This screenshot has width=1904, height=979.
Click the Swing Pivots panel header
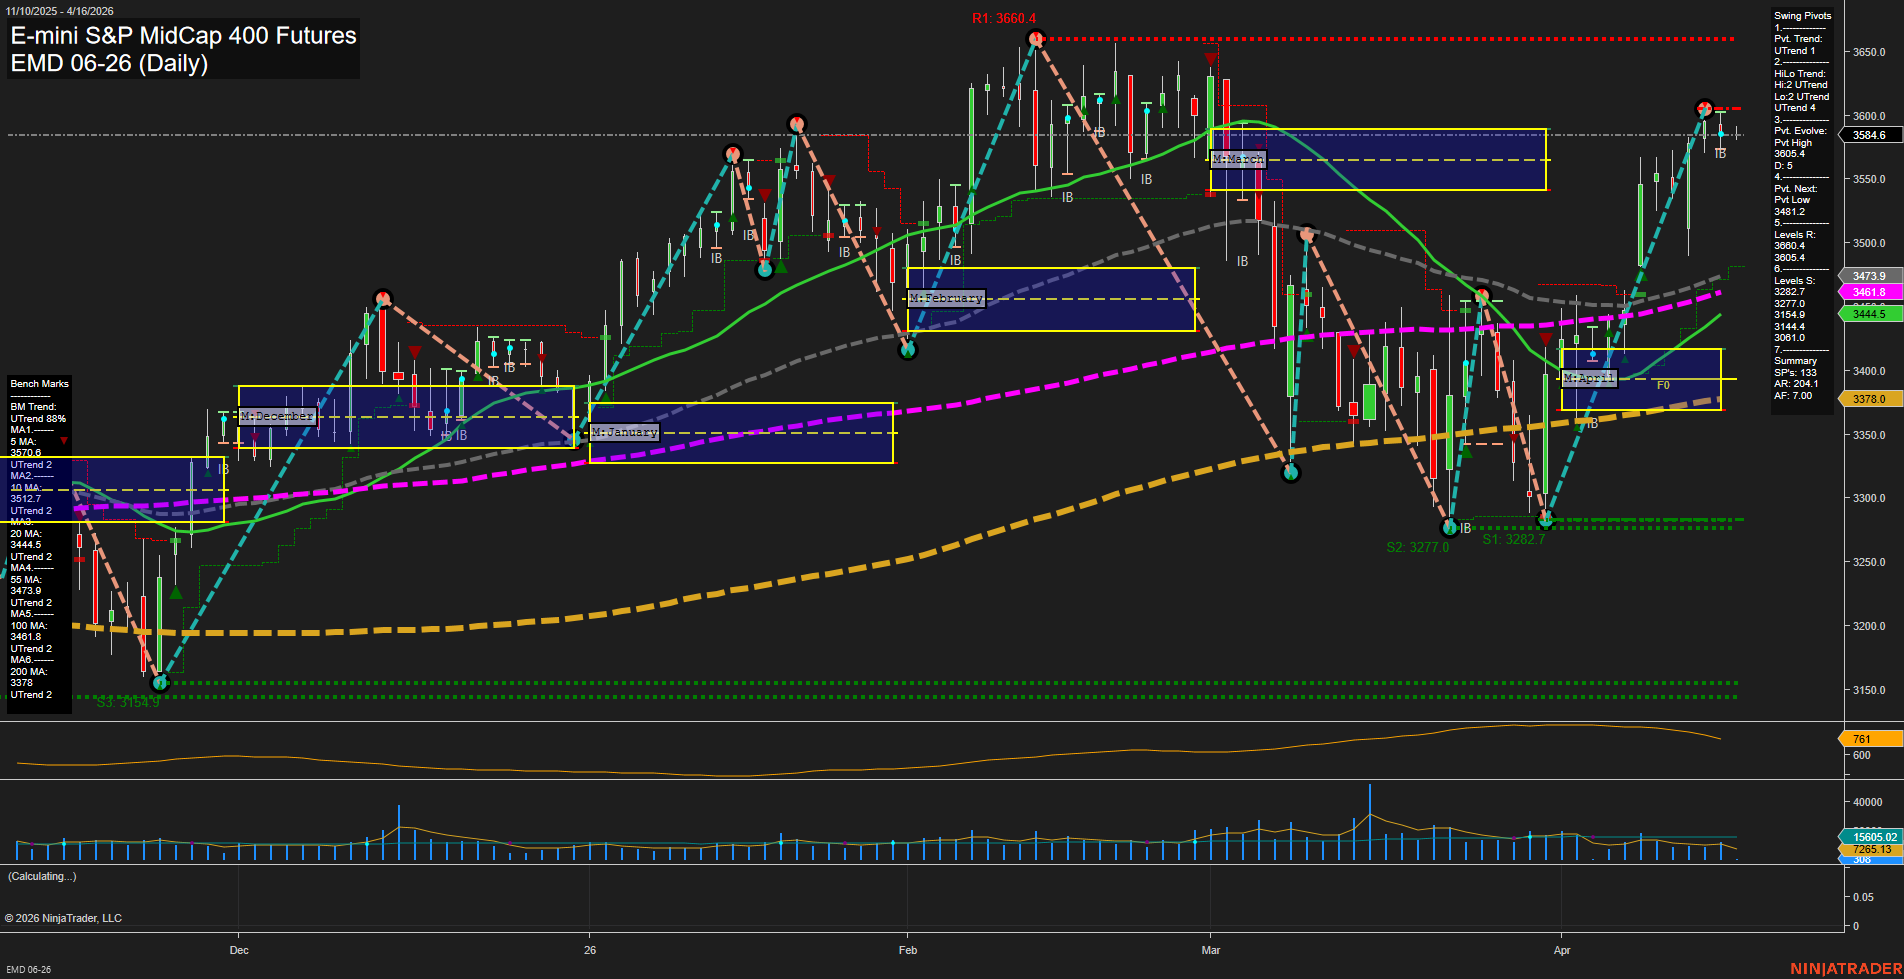point(1802,16)
